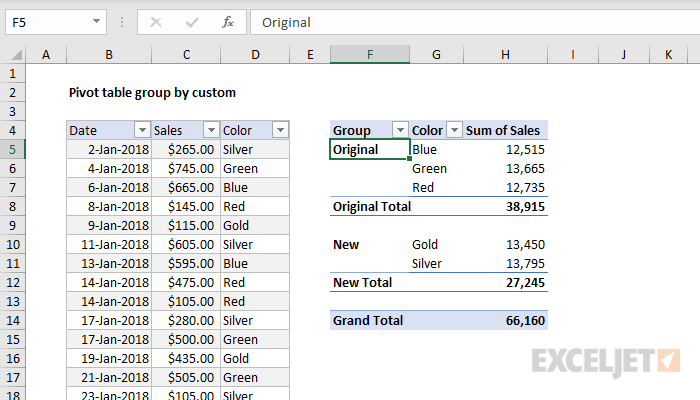Select column D header
This screenshot has width=700, height=400.
tap(255, 54)
